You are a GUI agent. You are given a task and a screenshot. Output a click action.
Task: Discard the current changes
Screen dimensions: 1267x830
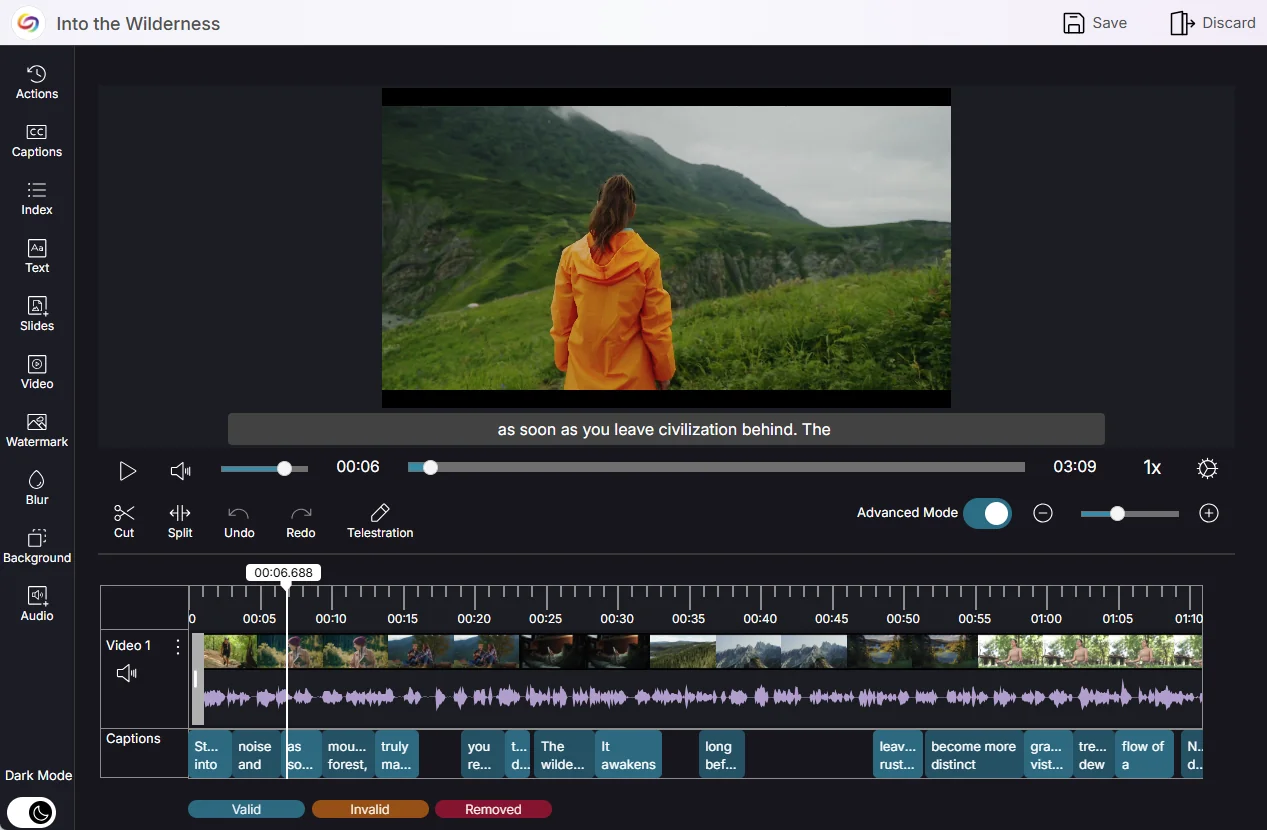tap(1212, 23)
